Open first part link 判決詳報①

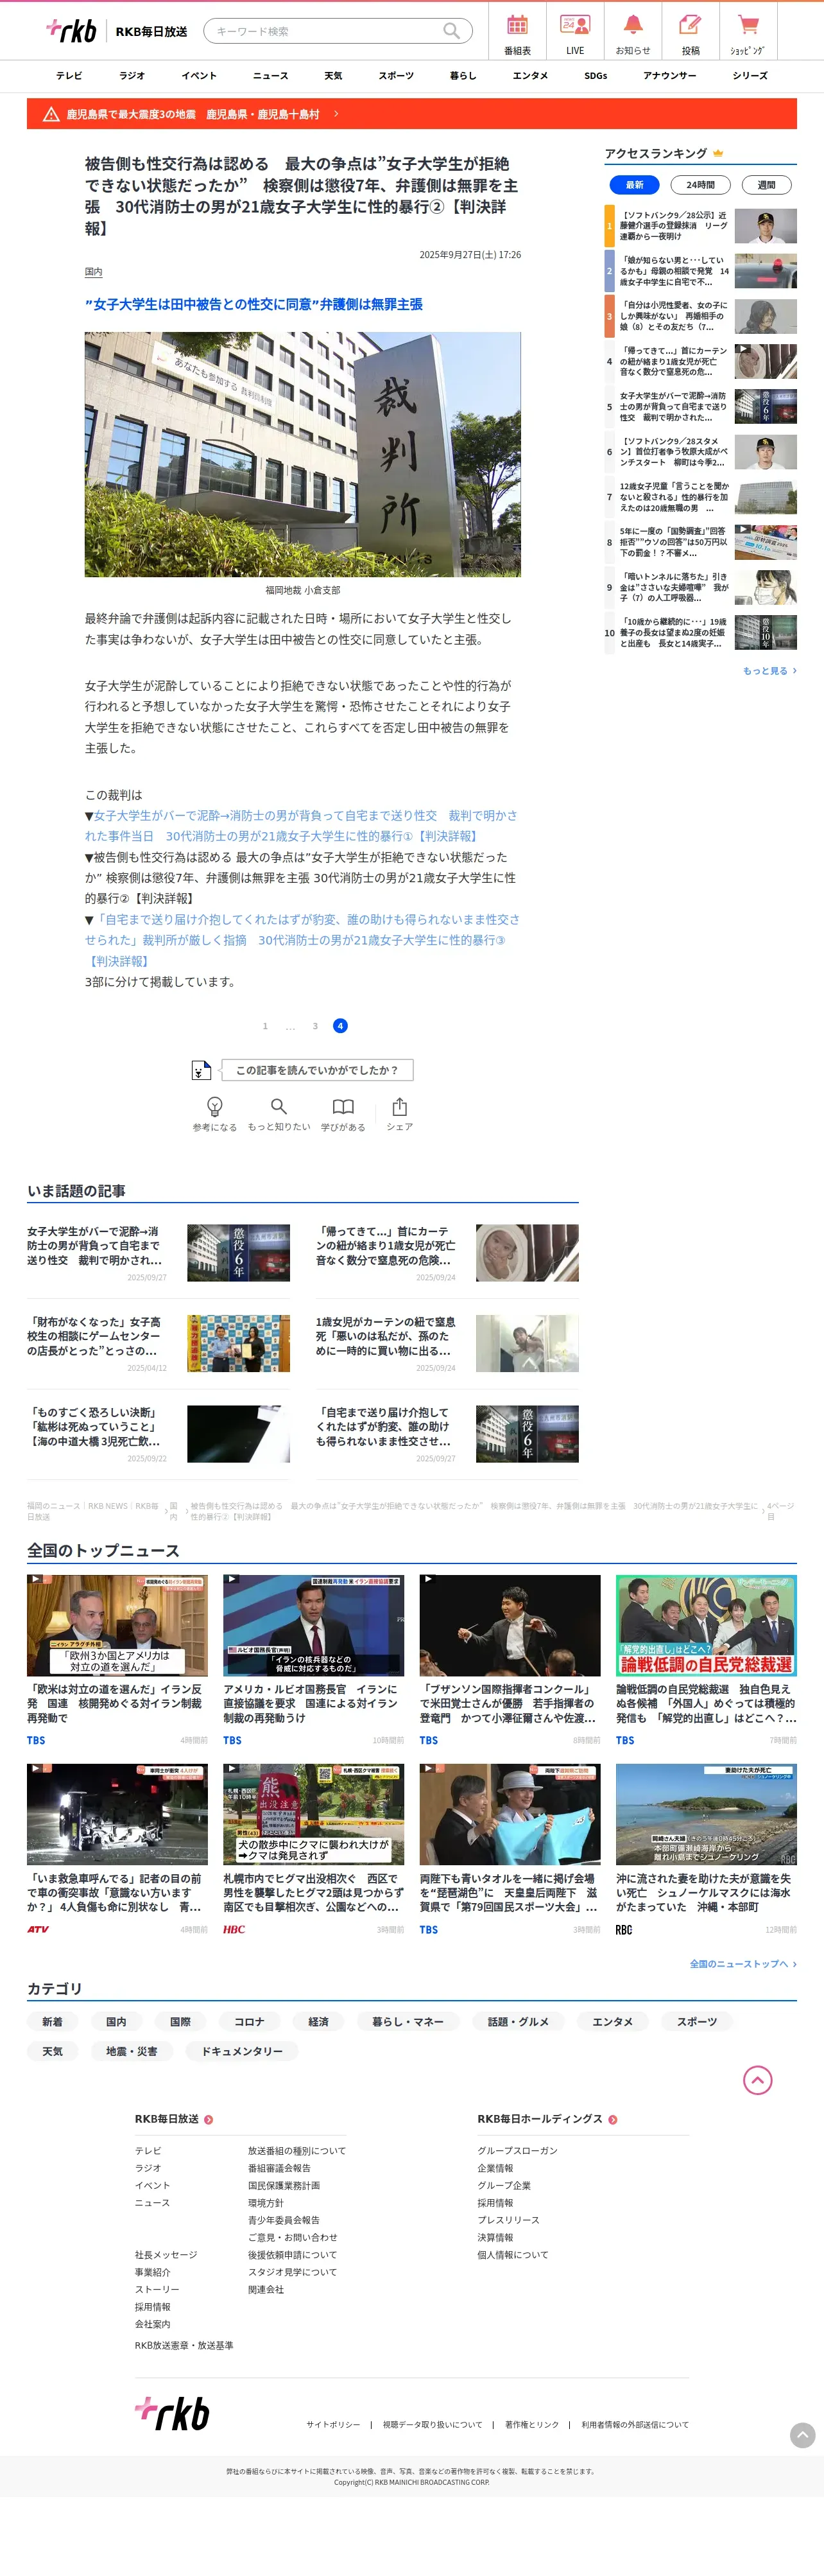[301, 826]
